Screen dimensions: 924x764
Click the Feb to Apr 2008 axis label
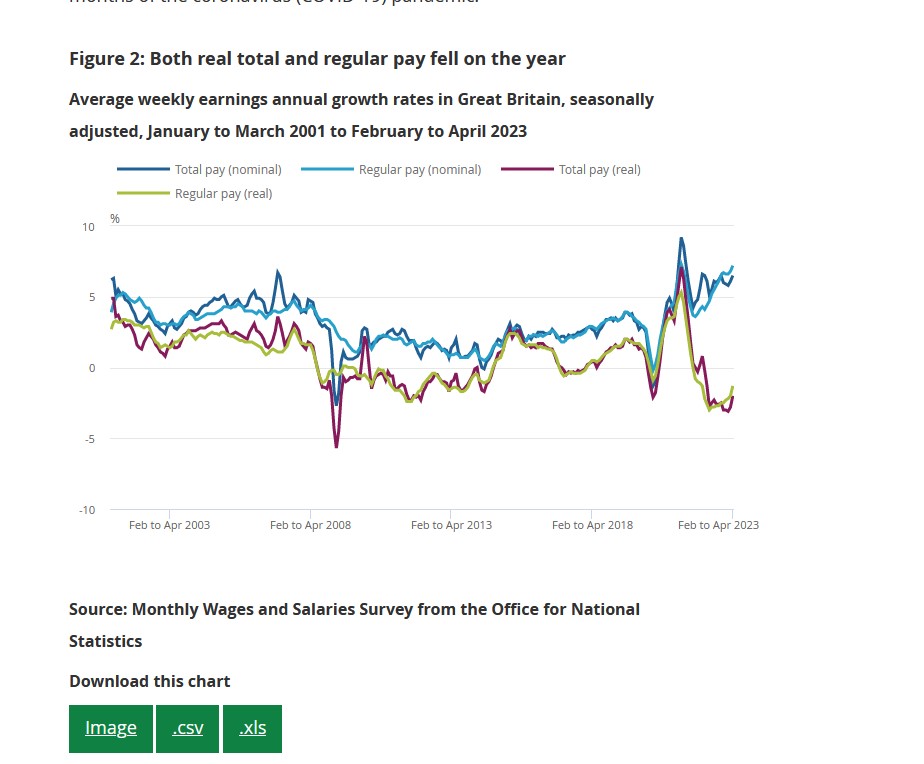click(x=310, y=525)
